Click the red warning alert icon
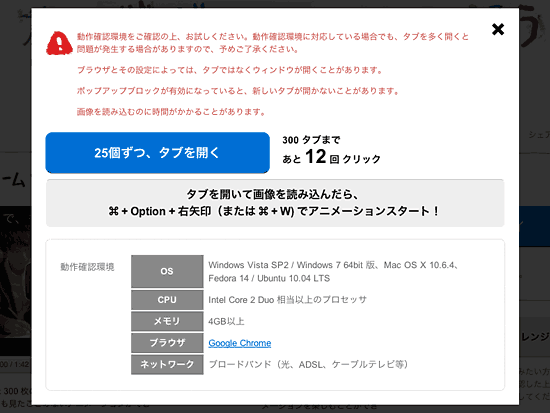Viewport: 550px width, 413px height. pos(59,43)
